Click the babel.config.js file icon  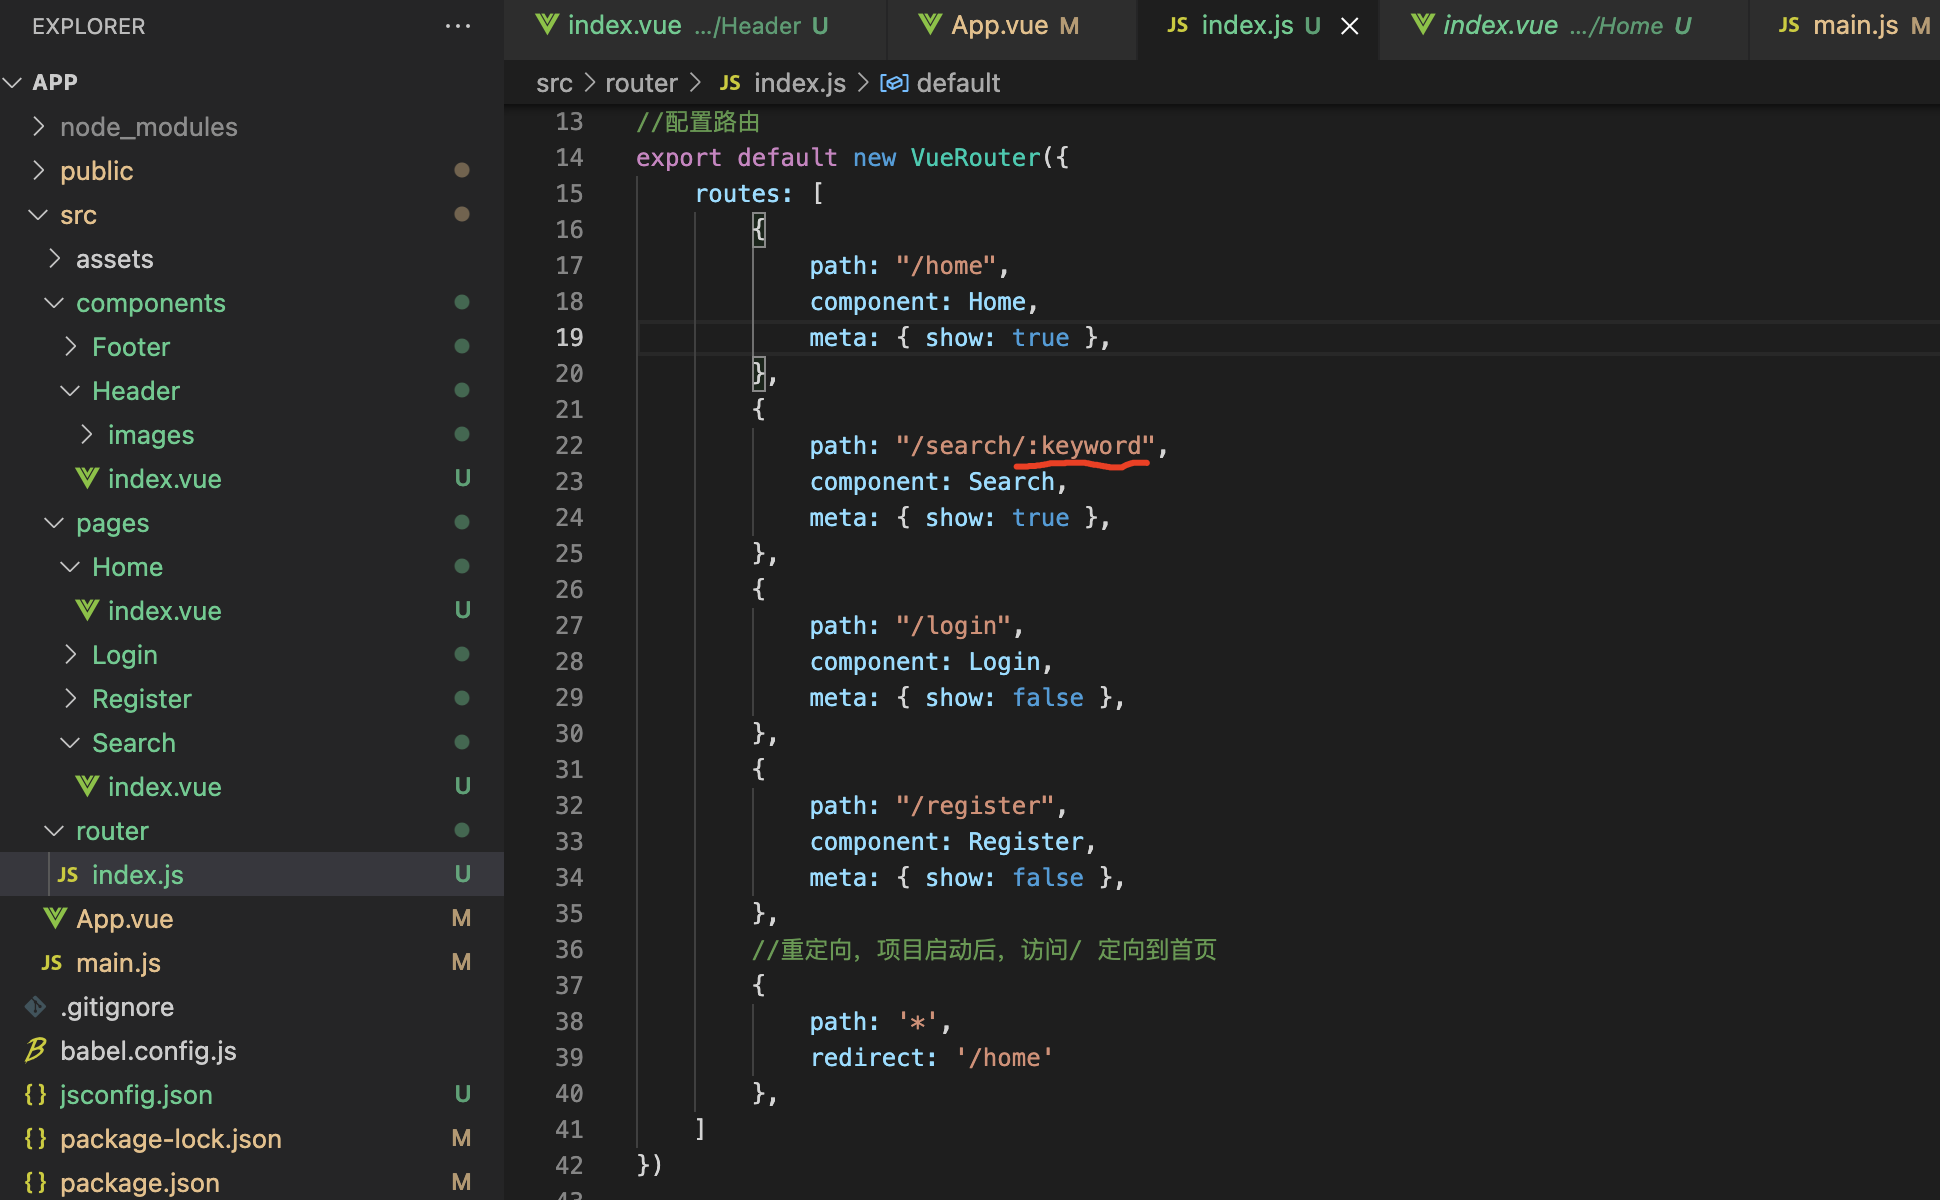[35, 1050]
